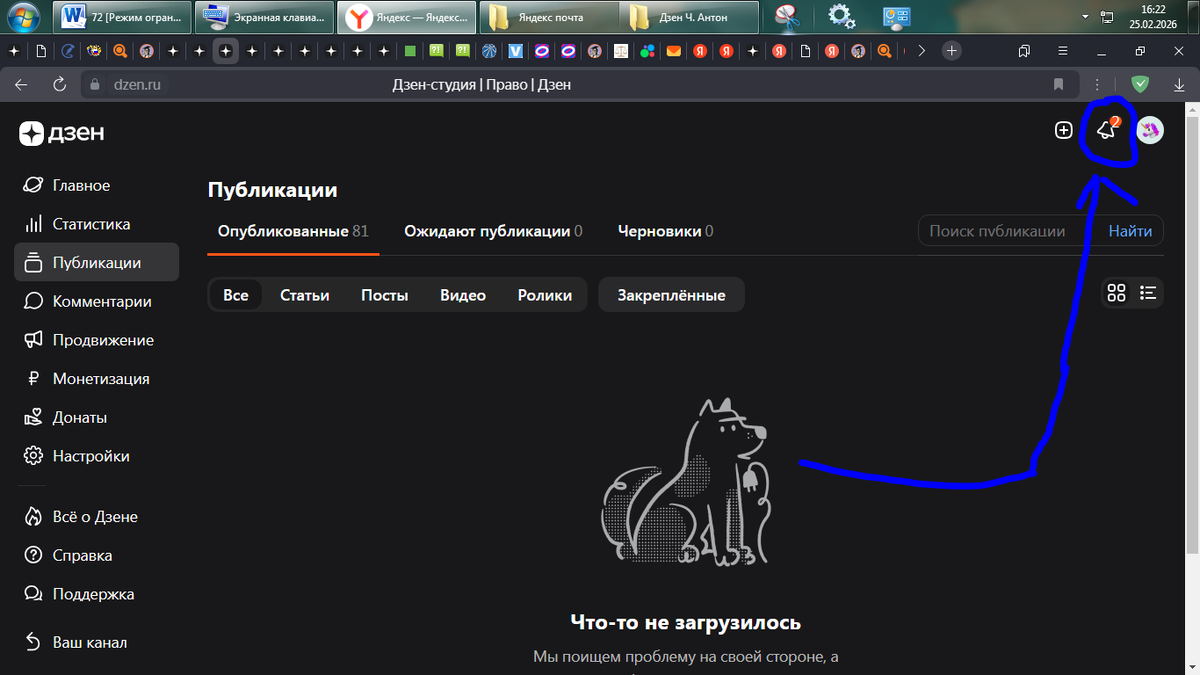Show hidden system tray icons
This screenshot has height=675, width=1200.
pyautogui.click(x=1086, y=17)
